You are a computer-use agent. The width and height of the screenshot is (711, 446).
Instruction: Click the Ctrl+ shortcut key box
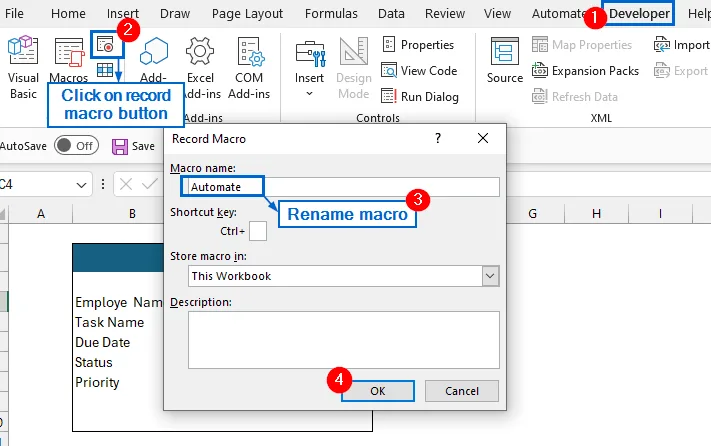pyautogui.click(x=258, y=231)
